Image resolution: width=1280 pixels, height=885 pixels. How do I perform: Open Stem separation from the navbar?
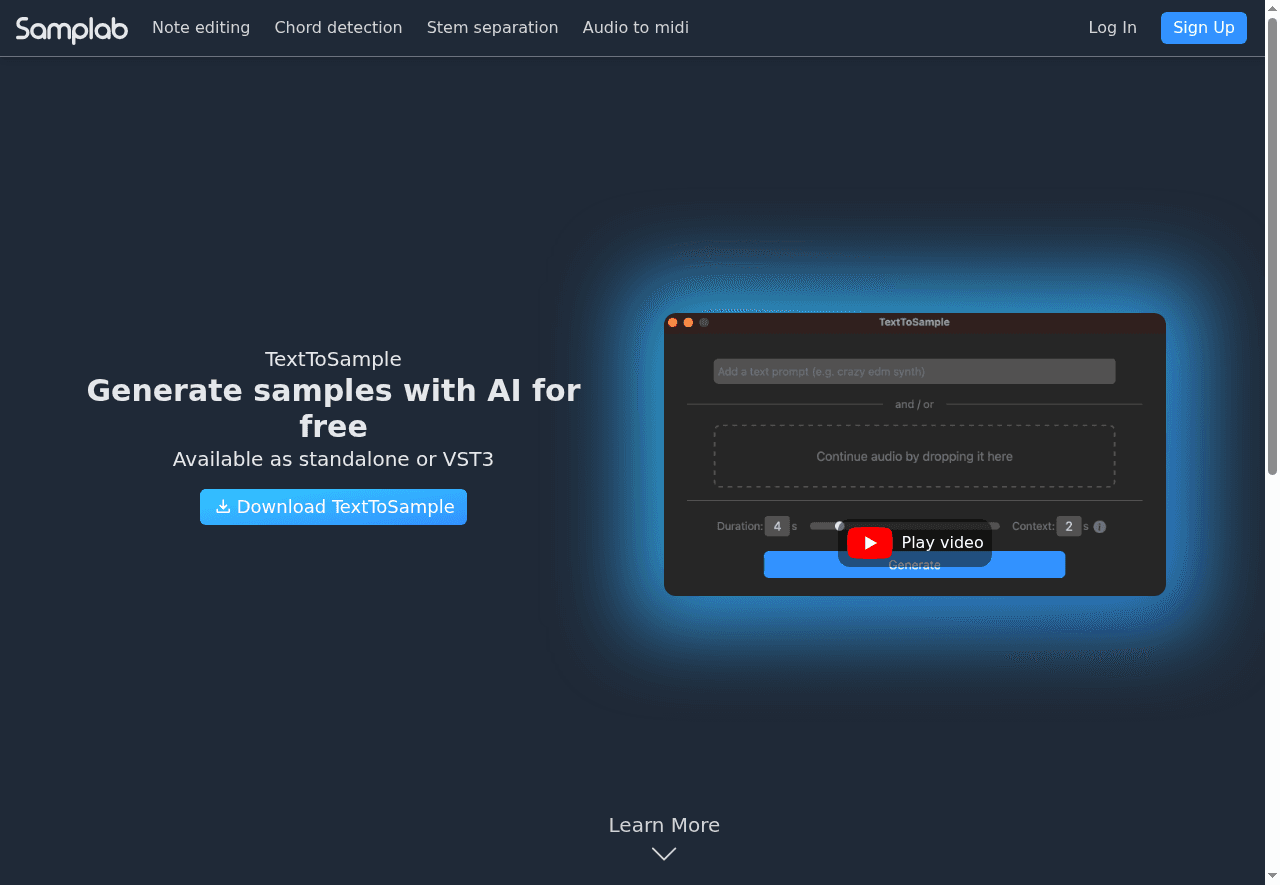pos(492,28)
